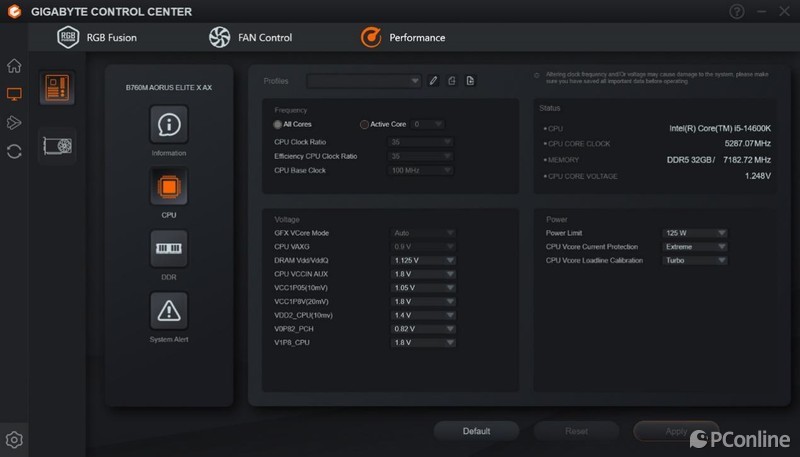
Task: Open Efficiency CPU Clock Ratio dropdown
Action: pos(420,156)
